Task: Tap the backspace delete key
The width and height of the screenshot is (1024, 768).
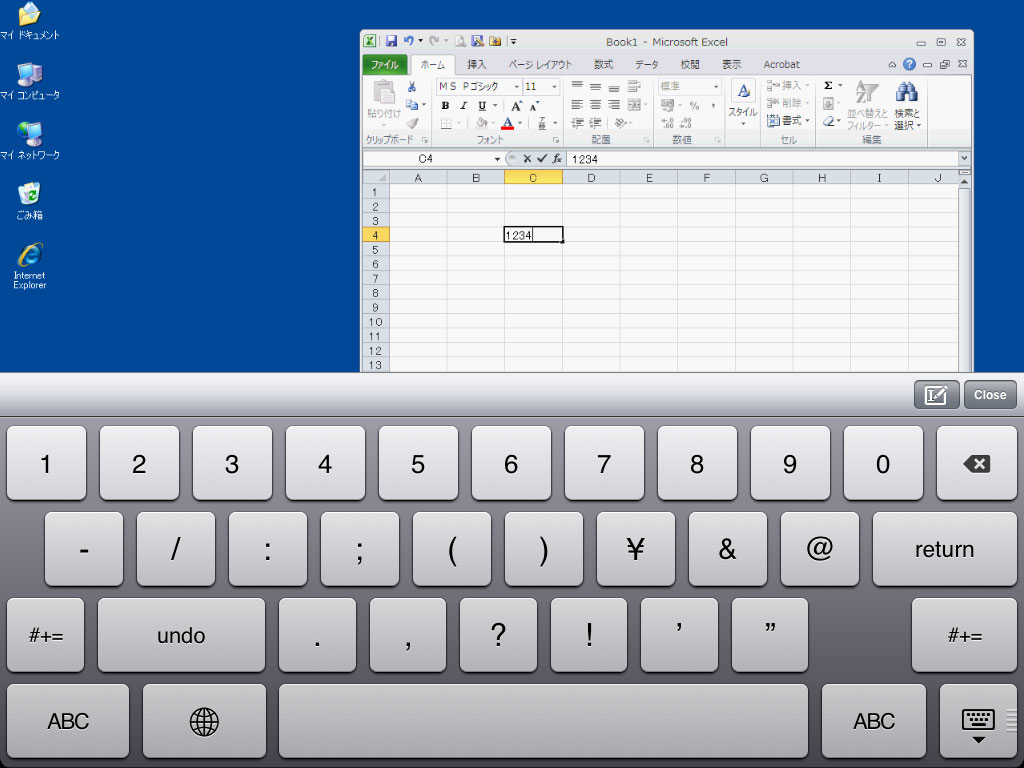Action: [x=976, y=464]
